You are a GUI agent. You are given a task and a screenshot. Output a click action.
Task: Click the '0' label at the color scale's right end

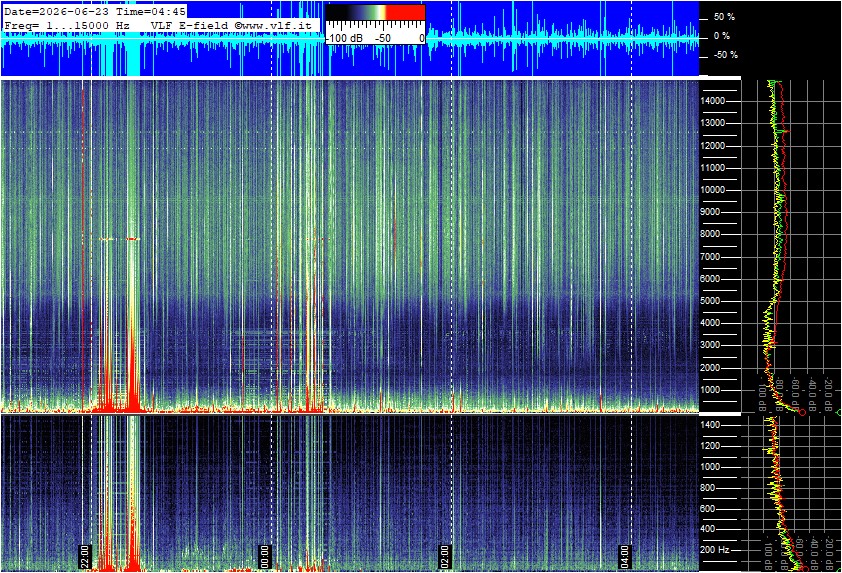(x=422, y=39)
